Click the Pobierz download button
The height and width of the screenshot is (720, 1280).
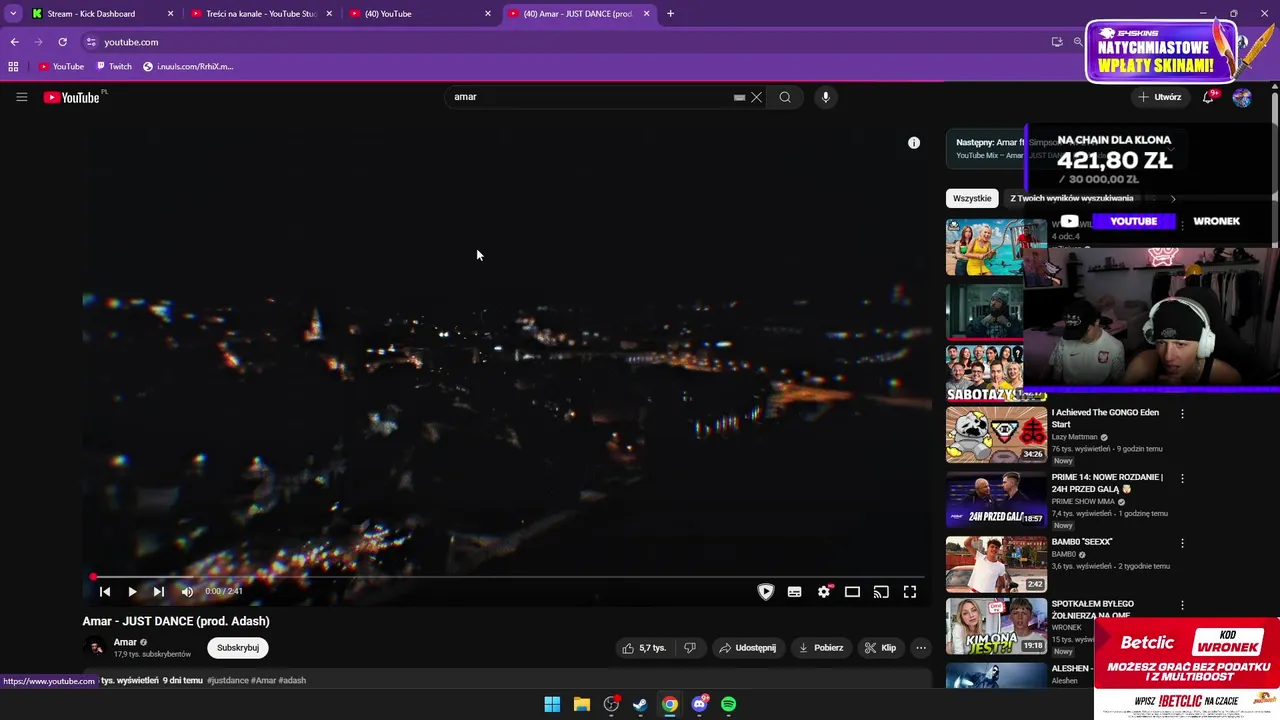(x=820, y=648)
